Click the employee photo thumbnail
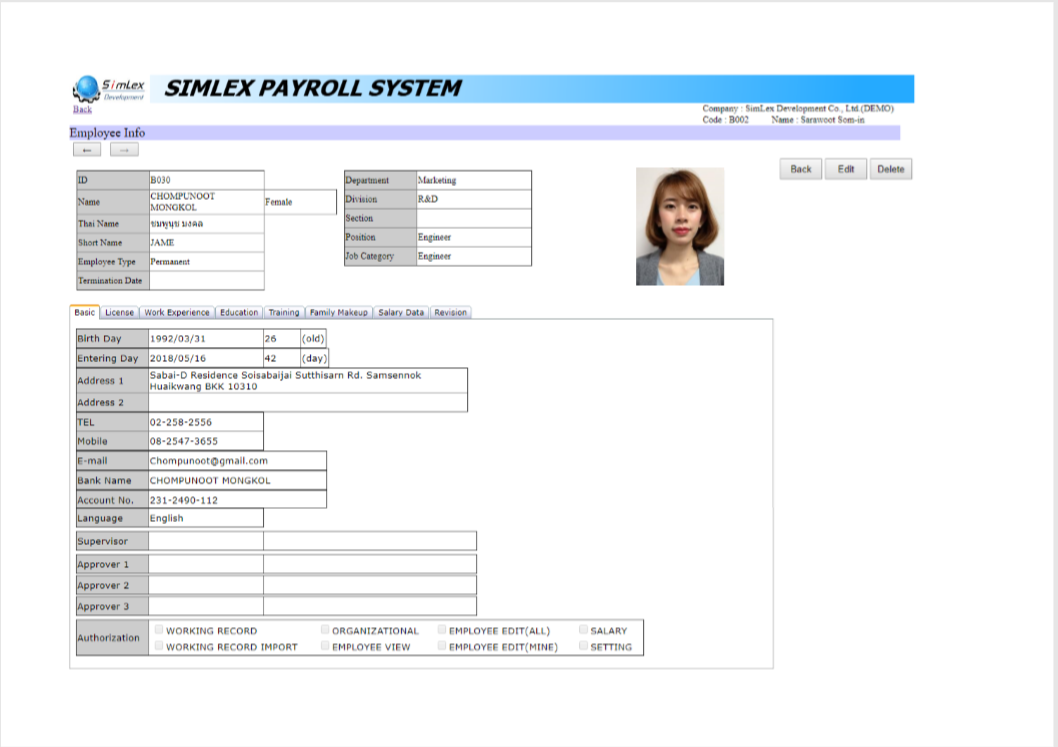 (x=680, y=225)
